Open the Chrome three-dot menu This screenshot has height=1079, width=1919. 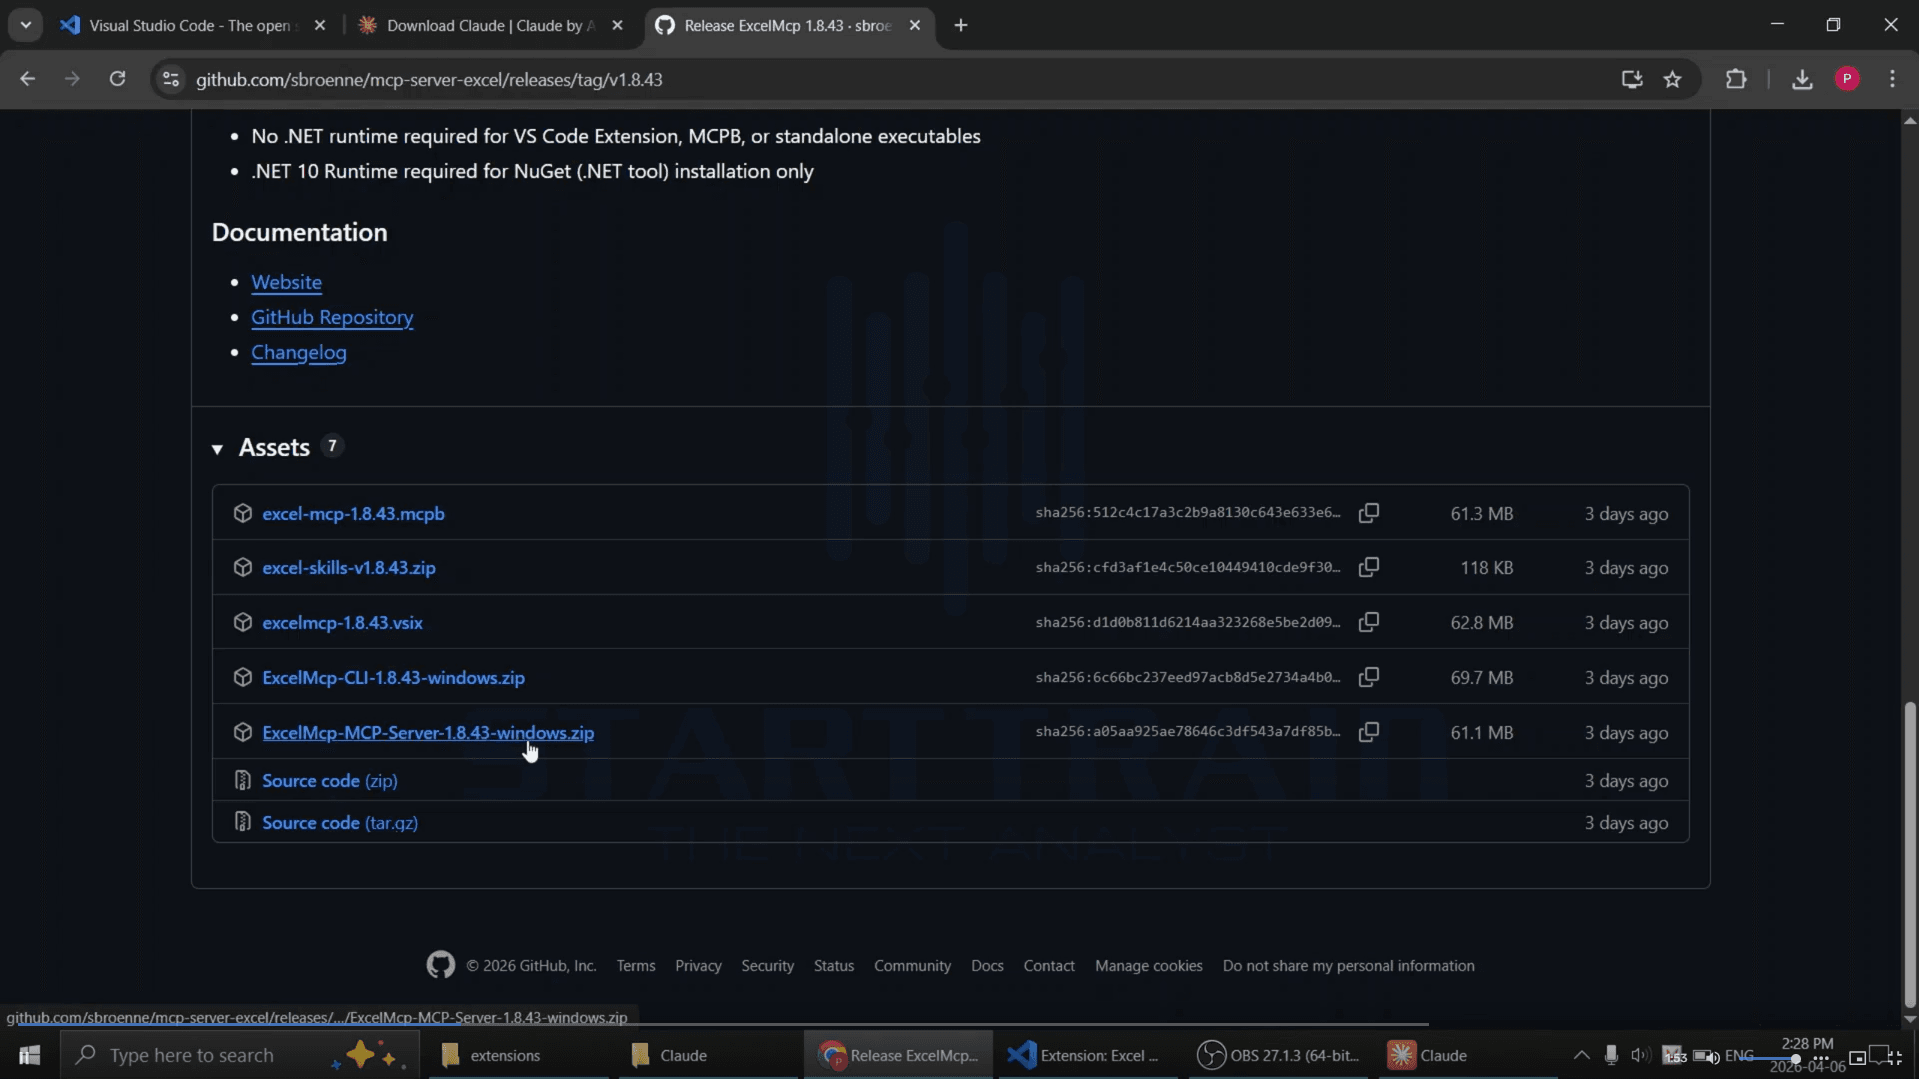coord(1892,79)
